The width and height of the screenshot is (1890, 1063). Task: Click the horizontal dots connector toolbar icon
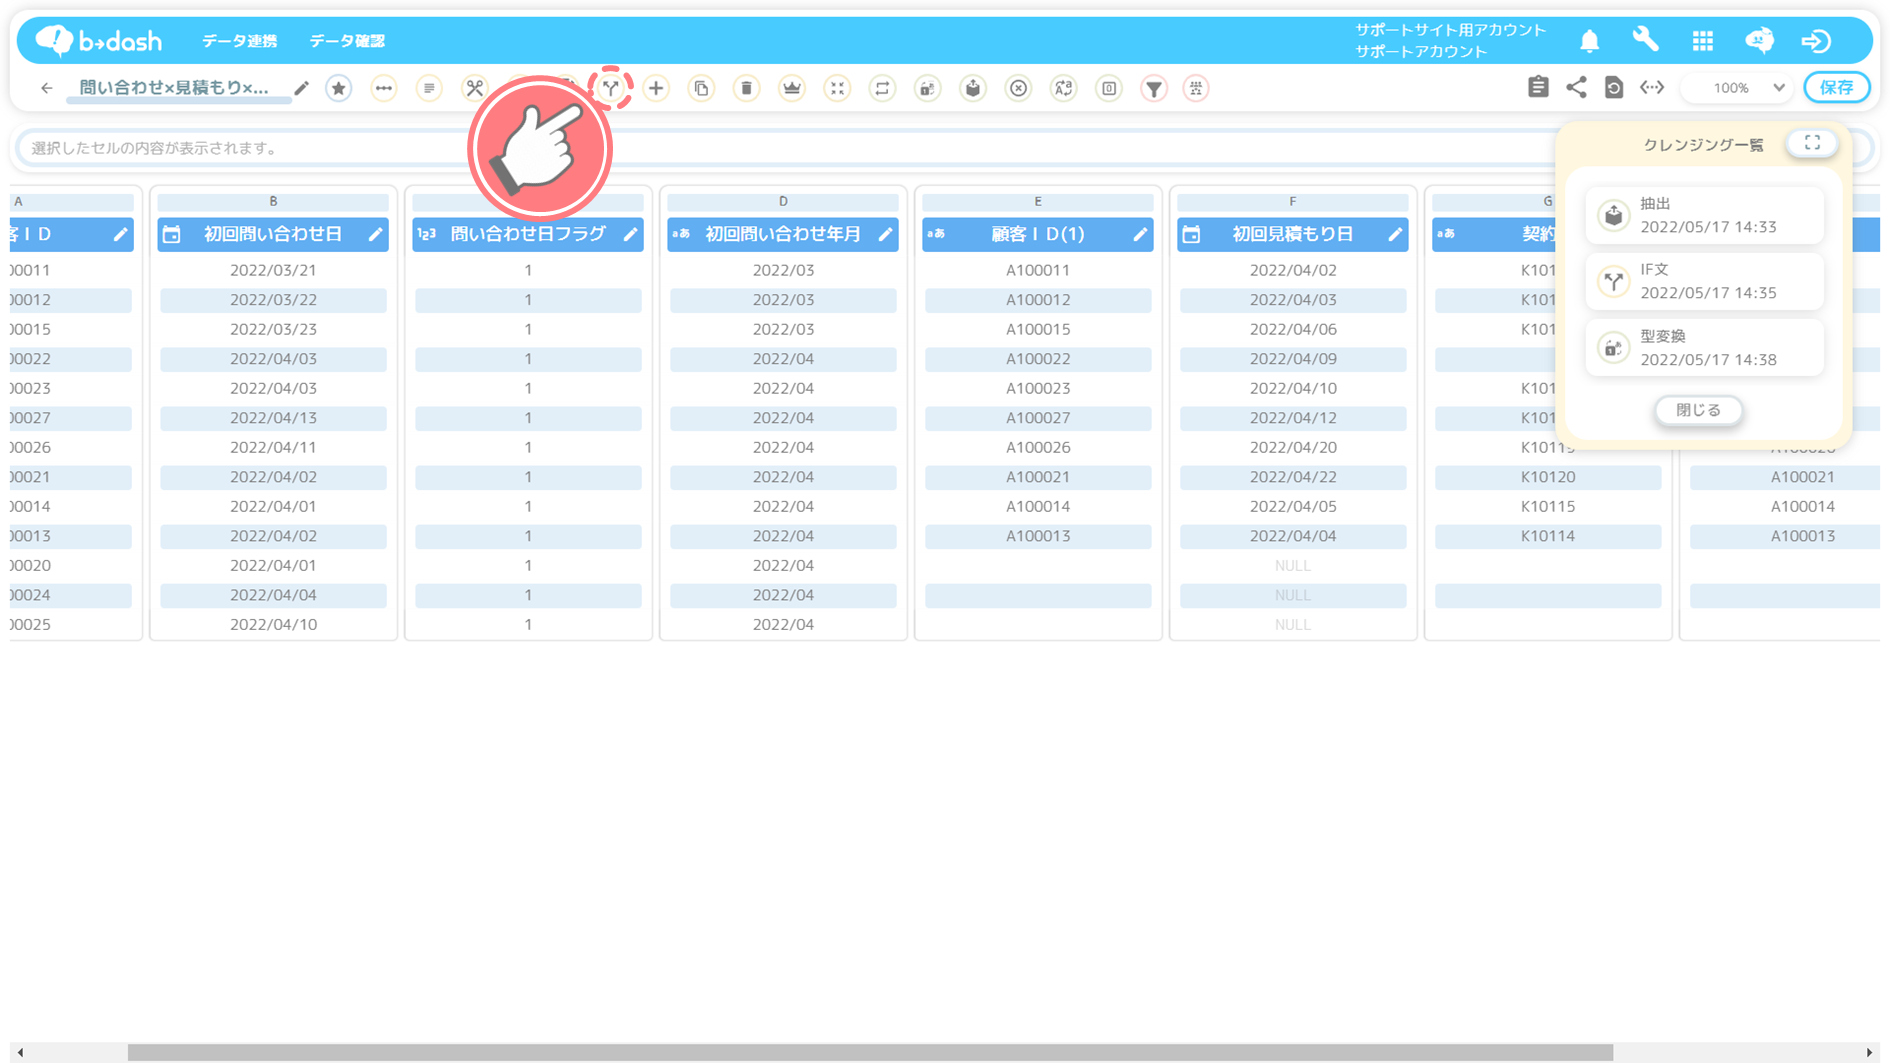384,88
